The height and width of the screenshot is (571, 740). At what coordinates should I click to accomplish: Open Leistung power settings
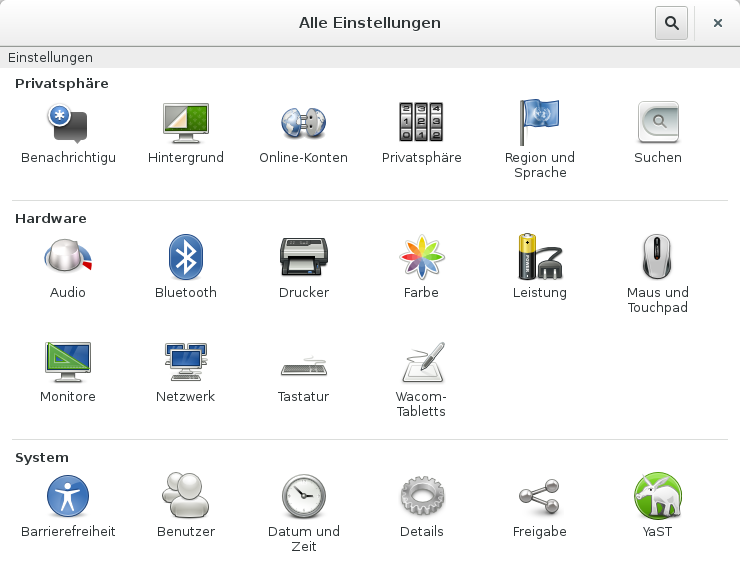(539, 259)
